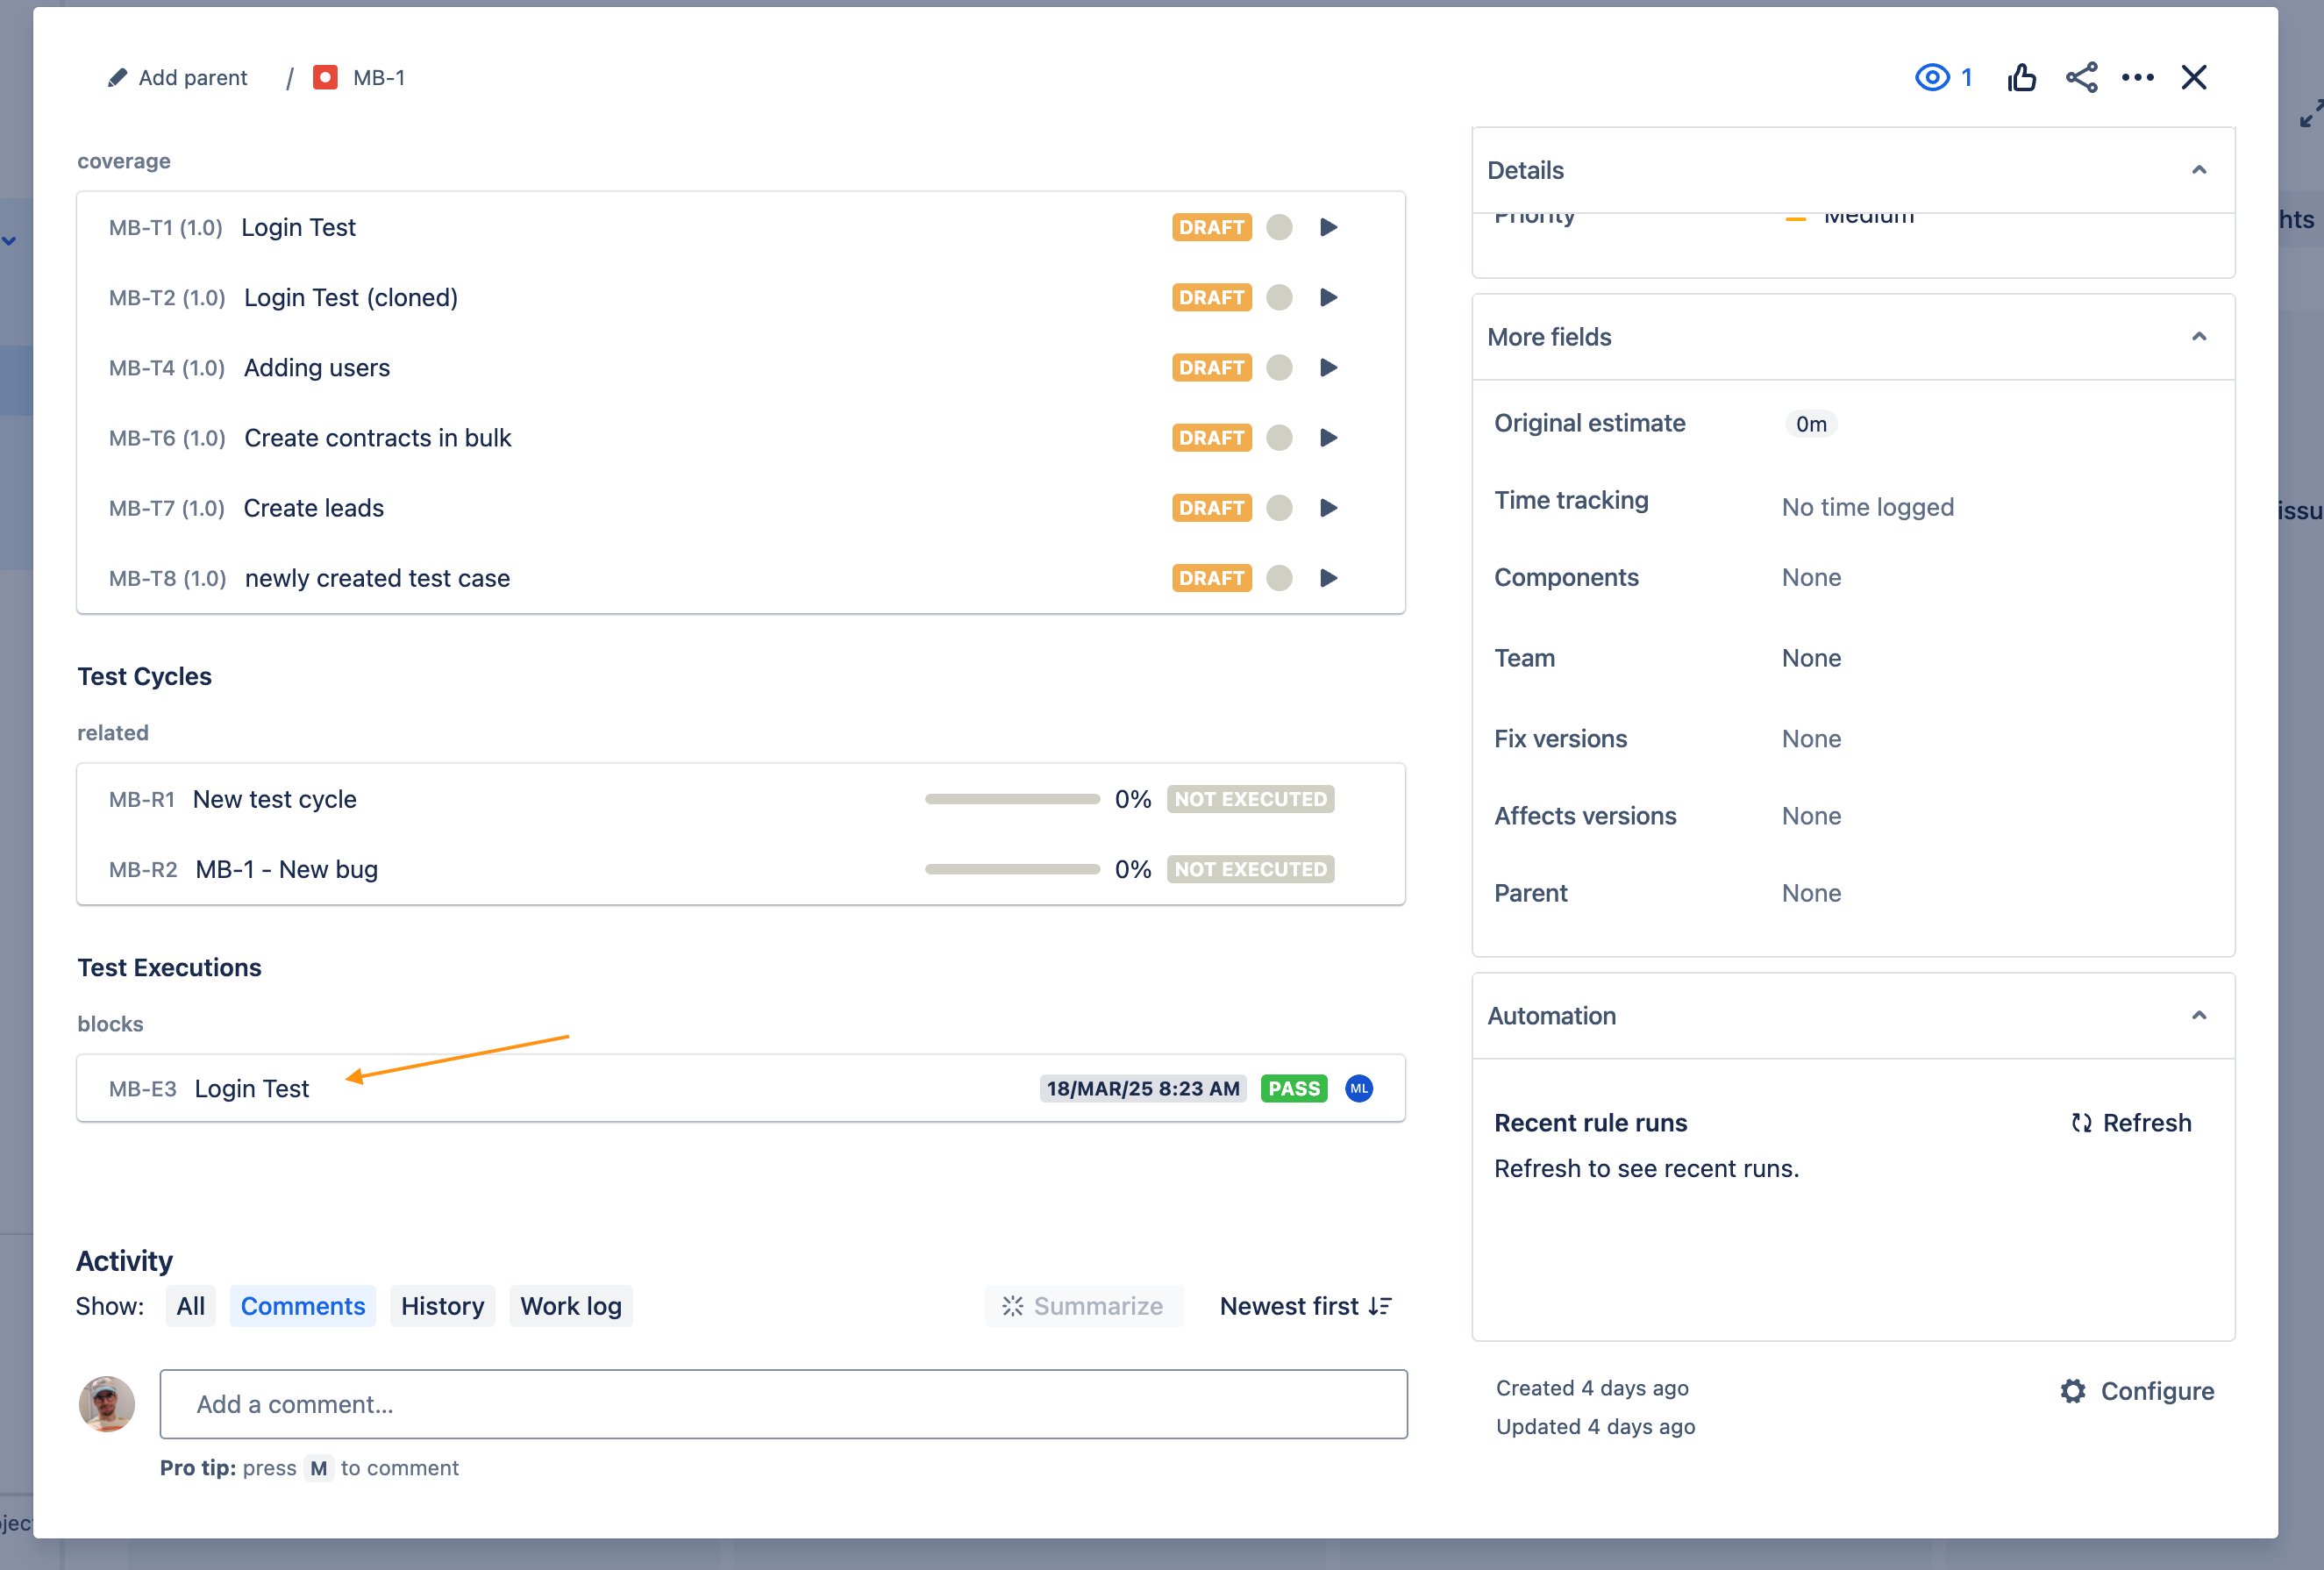Refresh recent rule runs

pyautogui.click(x=2131, y=1123)
